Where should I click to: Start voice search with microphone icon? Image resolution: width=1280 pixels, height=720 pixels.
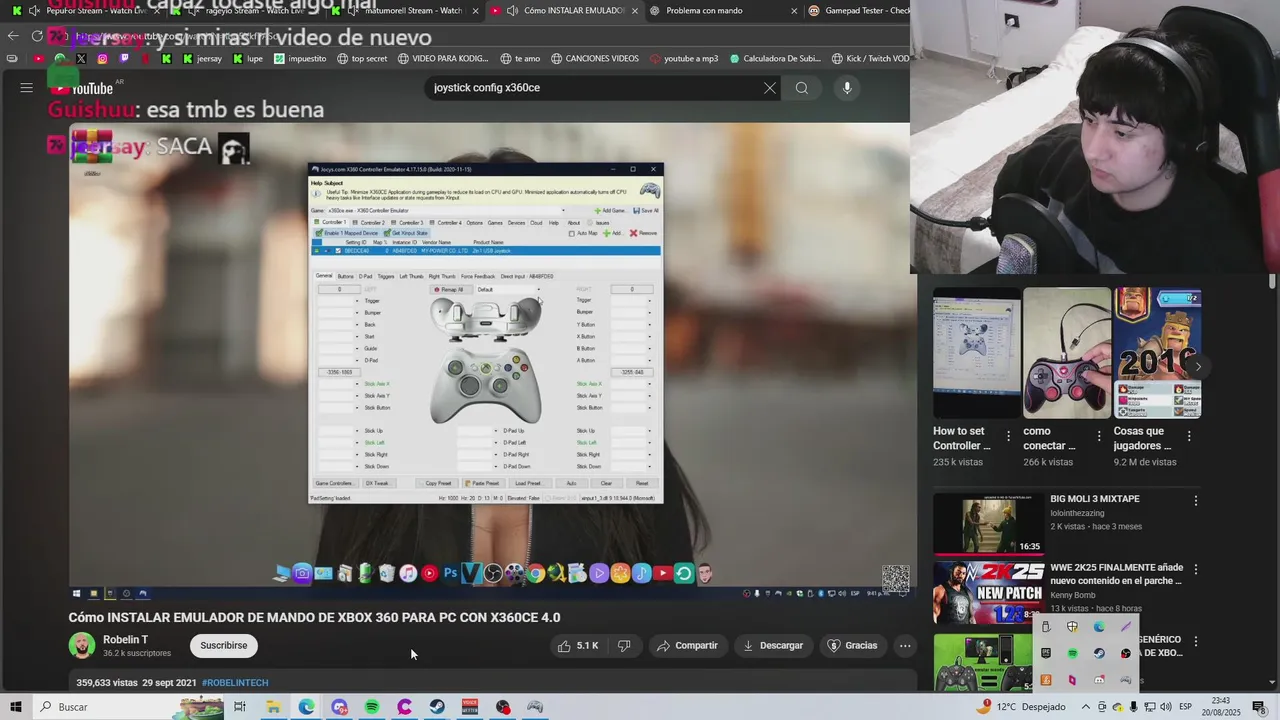[x=847, y=88]
